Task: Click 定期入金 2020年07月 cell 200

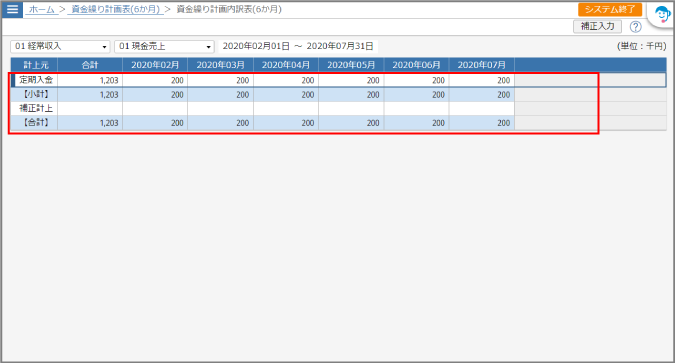Action: [x=482, y=80]
